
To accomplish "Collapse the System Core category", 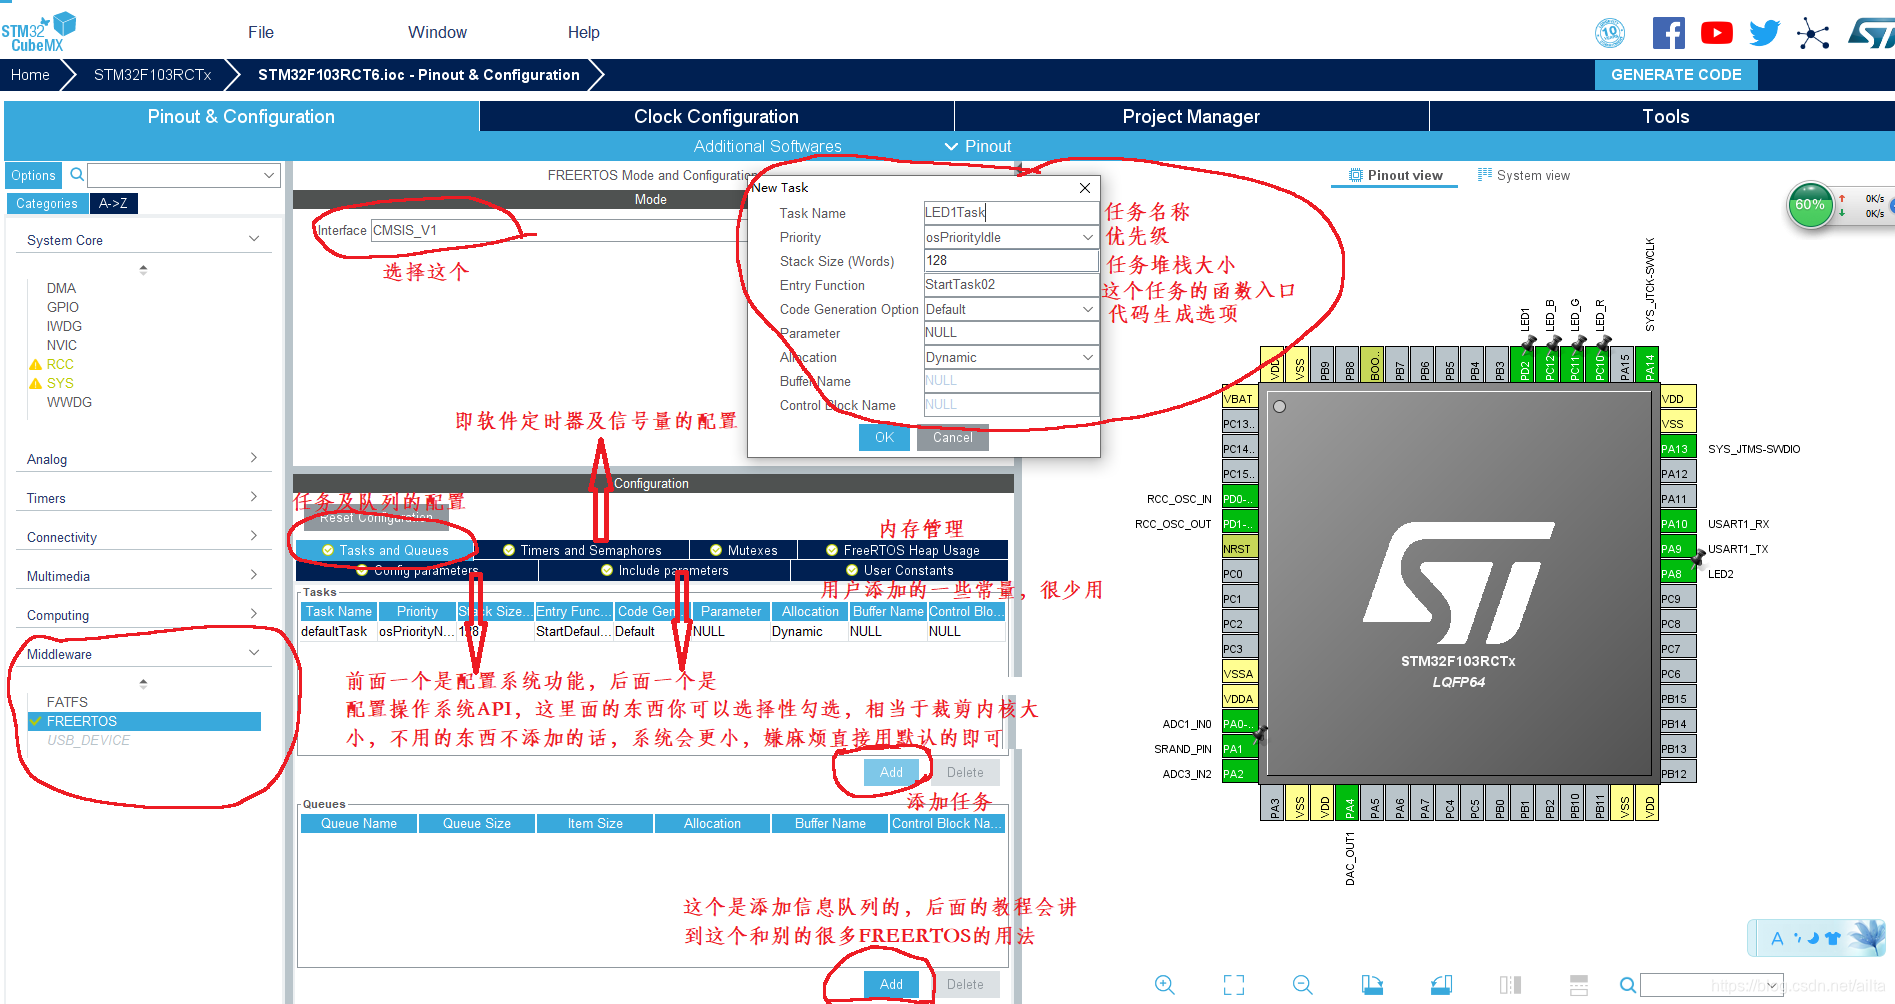I will click(255, 239).
